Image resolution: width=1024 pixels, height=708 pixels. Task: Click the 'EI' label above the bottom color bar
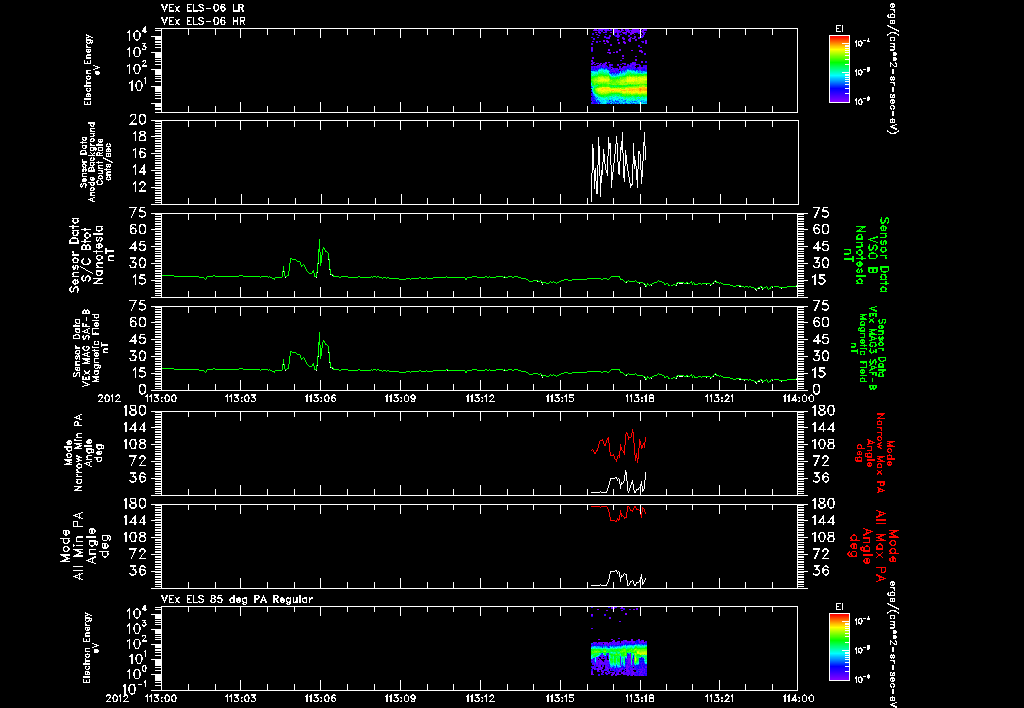(839, 607)
